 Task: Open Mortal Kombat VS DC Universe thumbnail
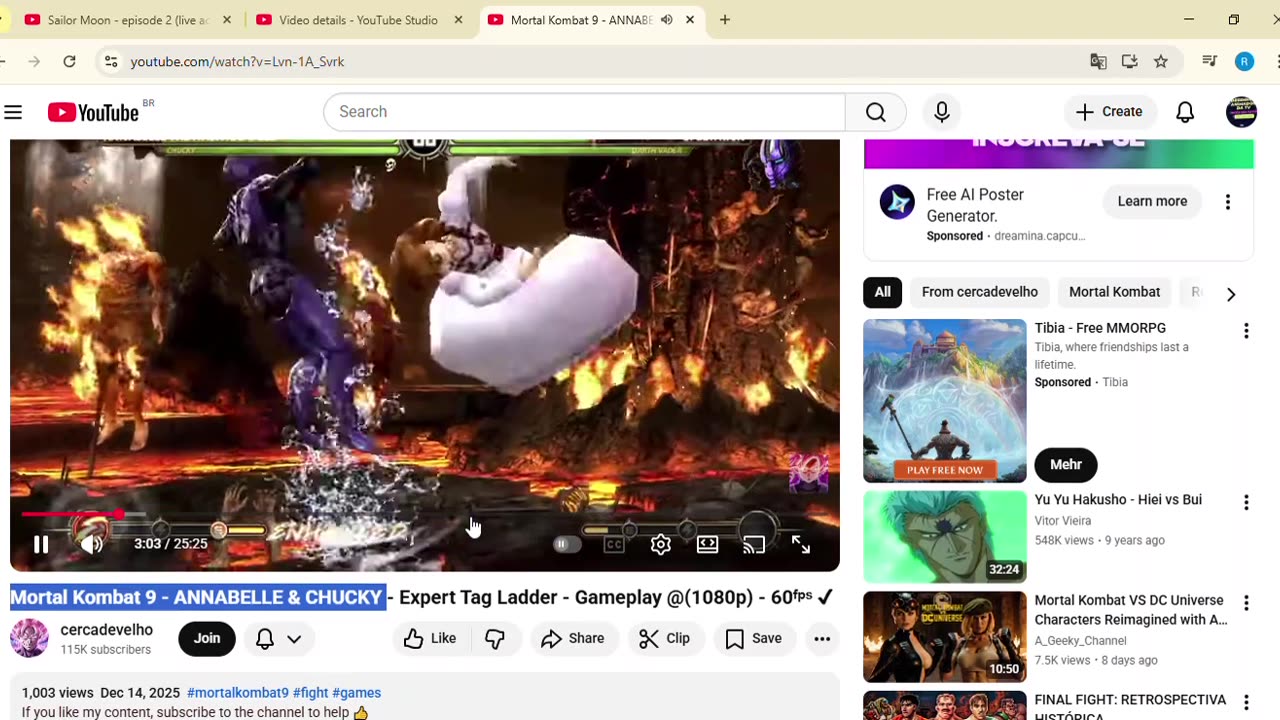945,637
